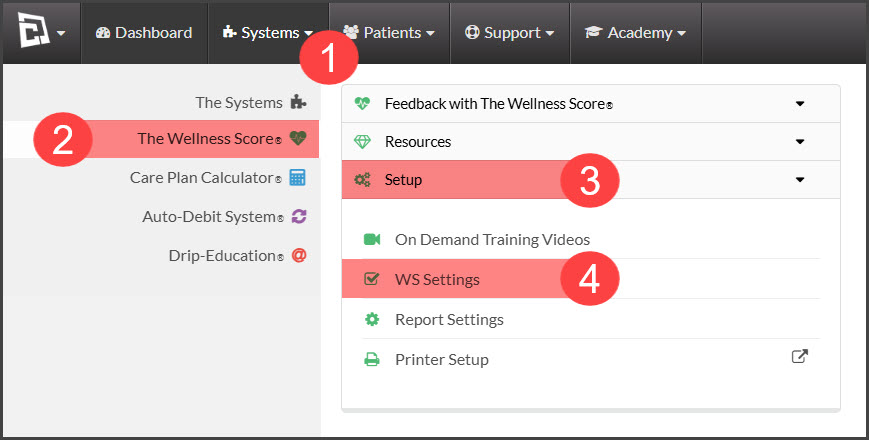Image resolution: width=869 pixels, height=440 pixels.
Task: Click the logo icon in top-left corner
Action: point(33,30)
